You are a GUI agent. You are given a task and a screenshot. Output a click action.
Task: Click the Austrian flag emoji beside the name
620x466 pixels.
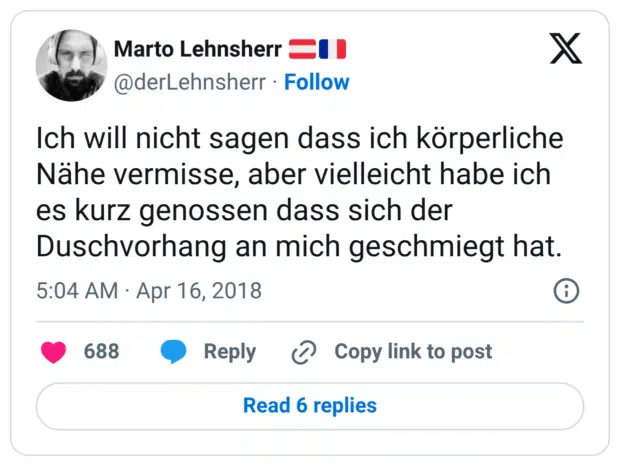tap(302, 49)
